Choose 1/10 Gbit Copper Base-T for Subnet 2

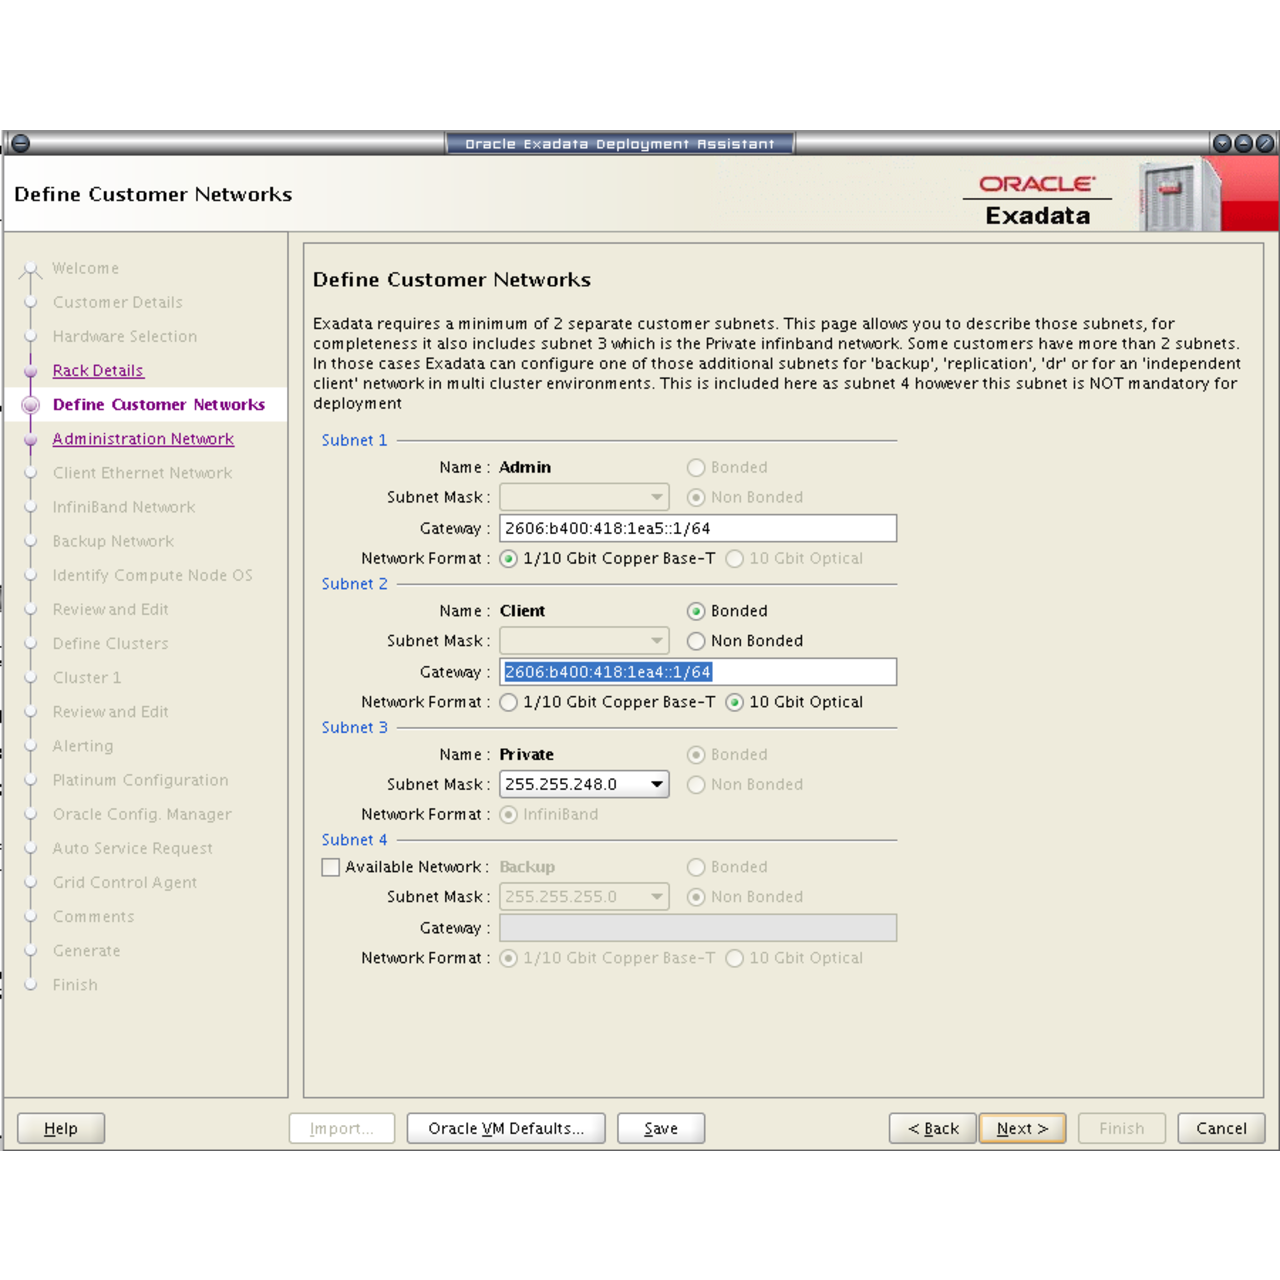coord(509,702)
